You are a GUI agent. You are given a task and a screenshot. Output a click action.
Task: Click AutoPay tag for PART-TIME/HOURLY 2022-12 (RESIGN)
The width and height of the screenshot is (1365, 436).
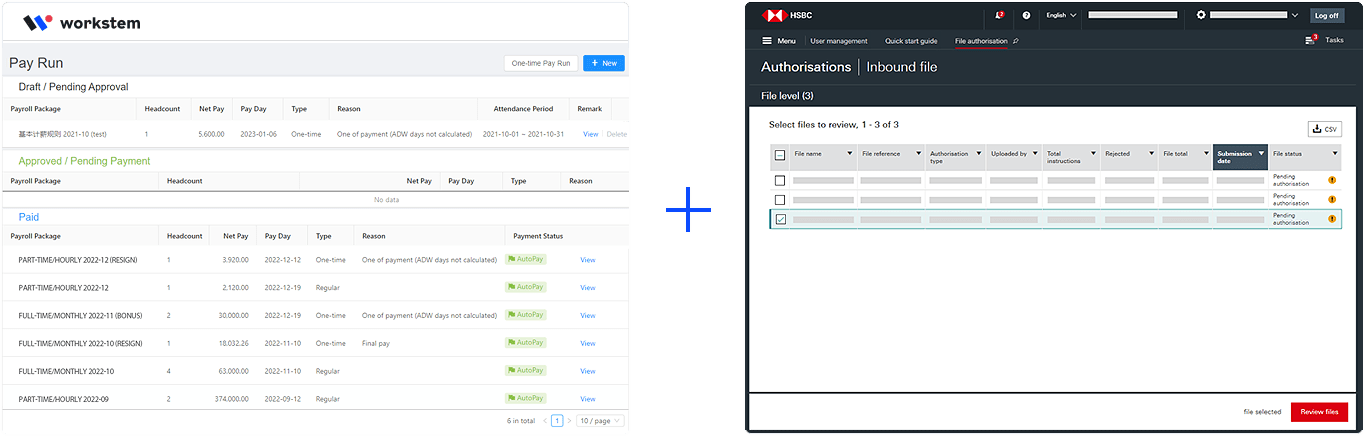click(526, 259)
